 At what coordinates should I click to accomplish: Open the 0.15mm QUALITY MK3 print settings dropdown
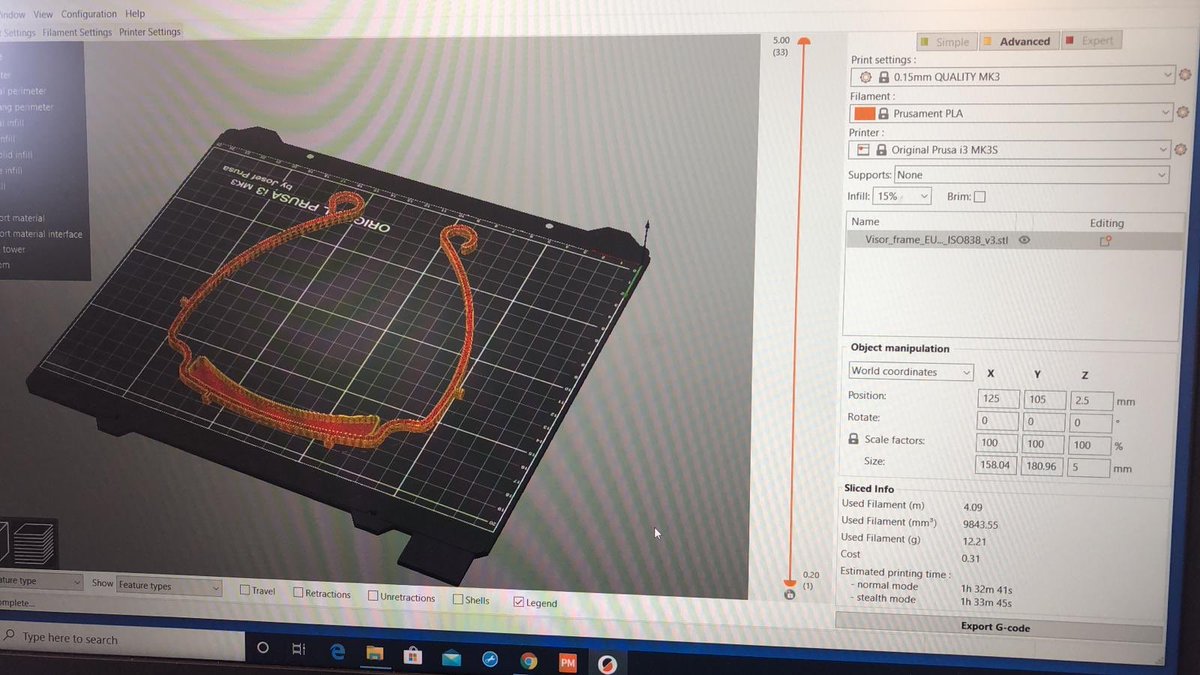1012,76
